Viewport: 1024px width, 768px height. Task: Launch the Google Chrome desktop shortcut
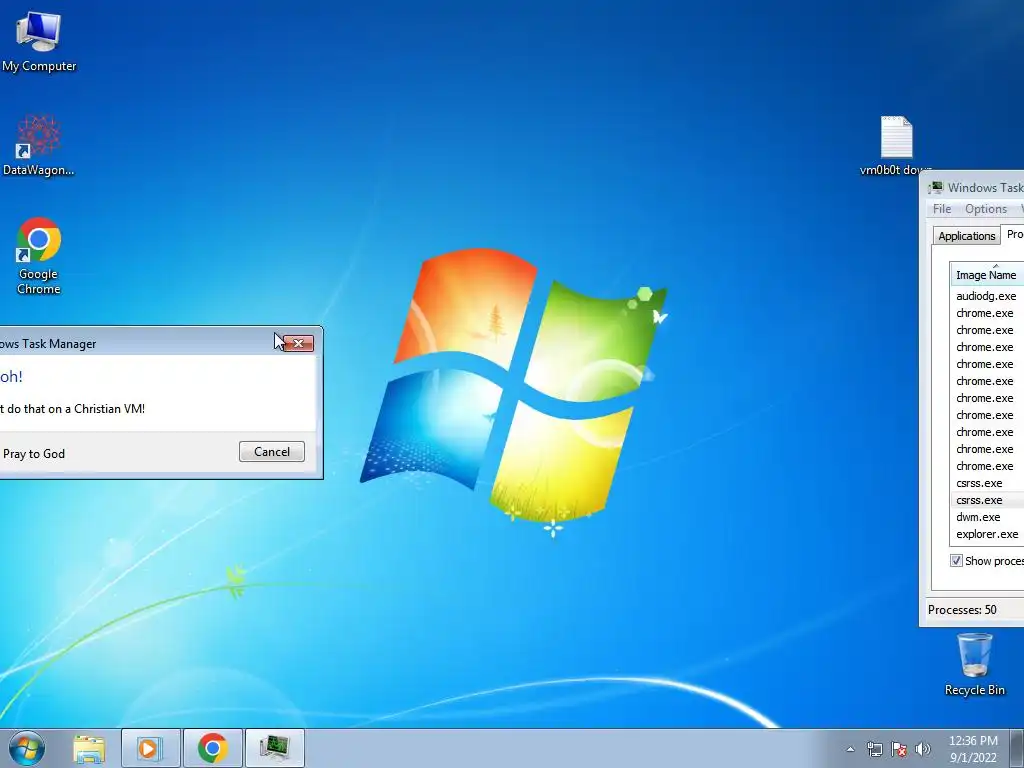pyautogui.click(x=39, y=255)
